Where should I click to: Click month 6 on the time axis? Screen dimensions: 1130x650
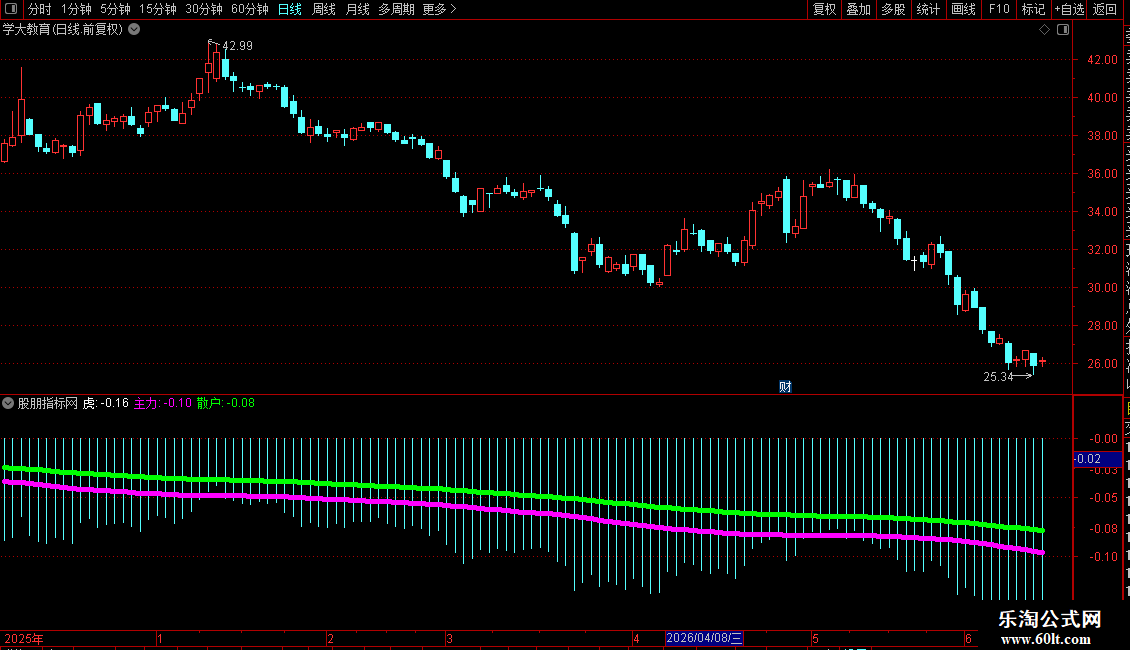(x=968, y=638)
